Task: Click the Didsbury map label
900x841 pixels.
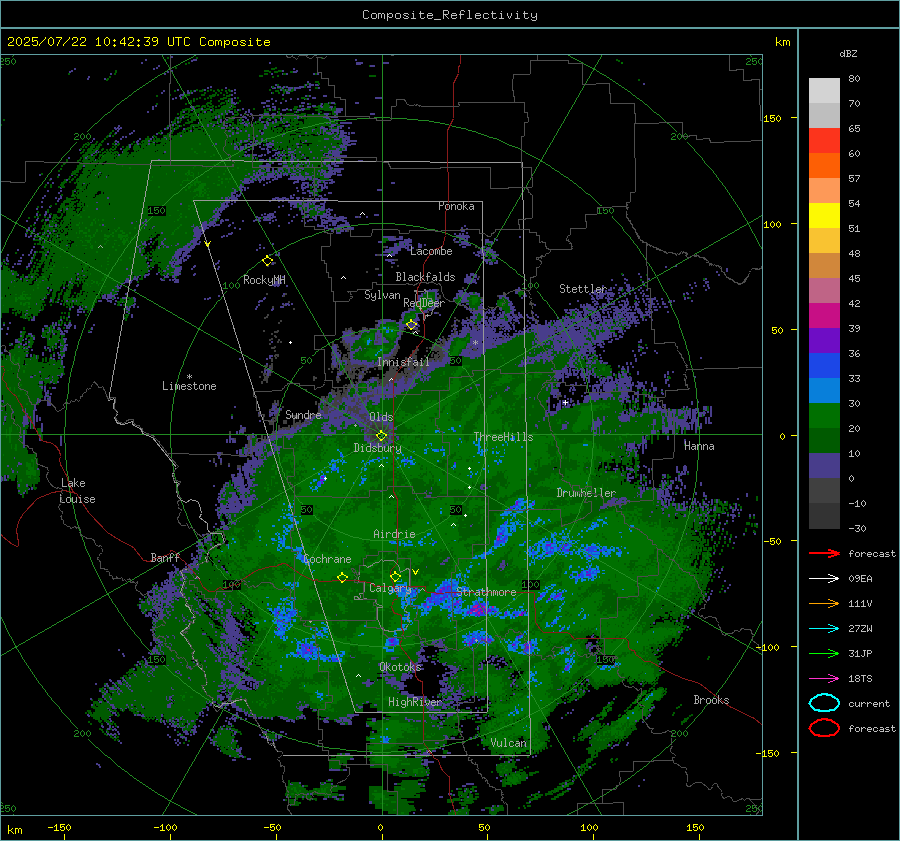Action: point(378,448)
